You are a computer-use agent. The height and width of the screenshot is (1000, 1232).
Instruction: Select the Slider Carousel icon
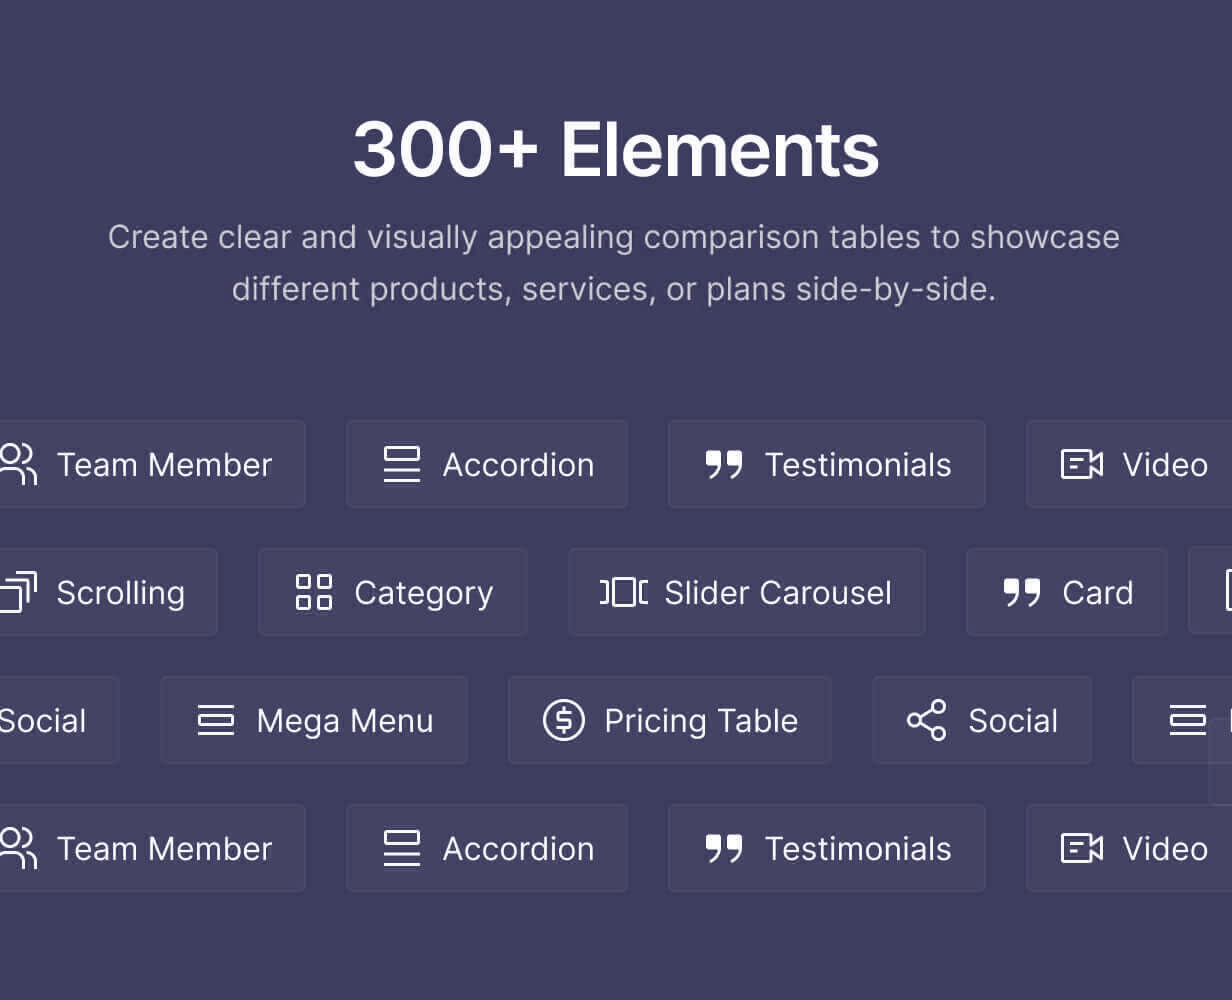(624, 592)
